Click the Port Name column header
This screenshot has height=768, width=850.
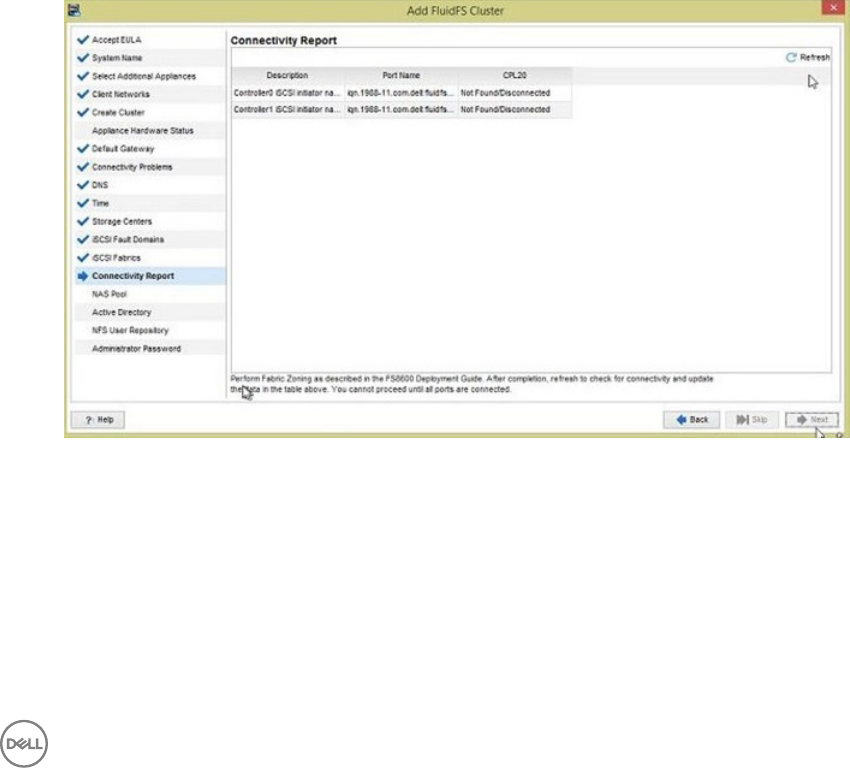(x=401, y=75)
